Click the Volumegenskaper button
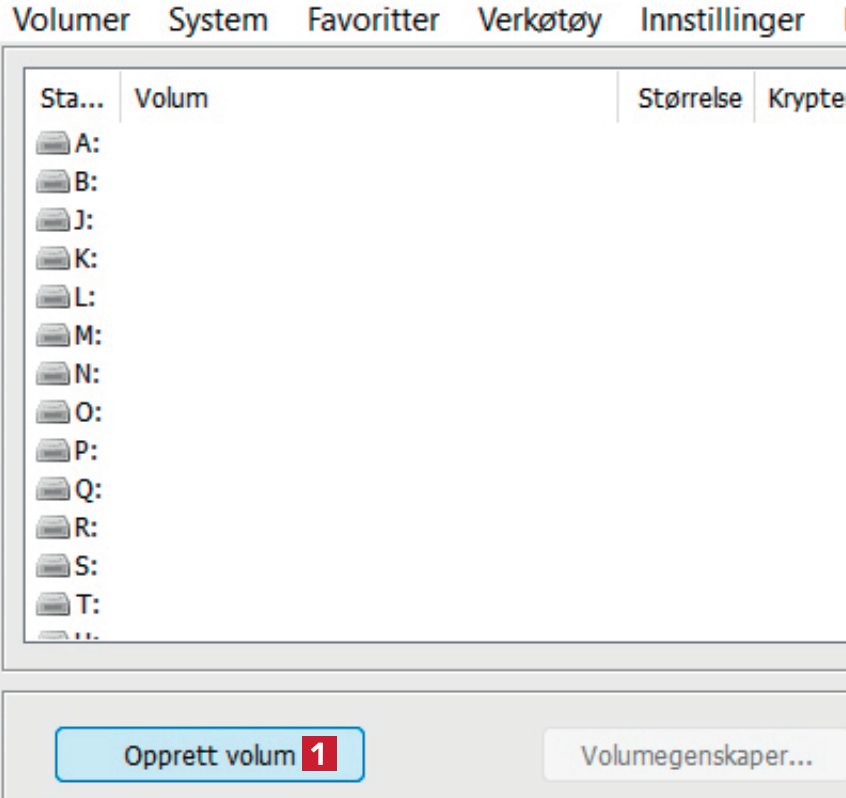This screenshot has width=846, height=798. (x=697, y=755)
